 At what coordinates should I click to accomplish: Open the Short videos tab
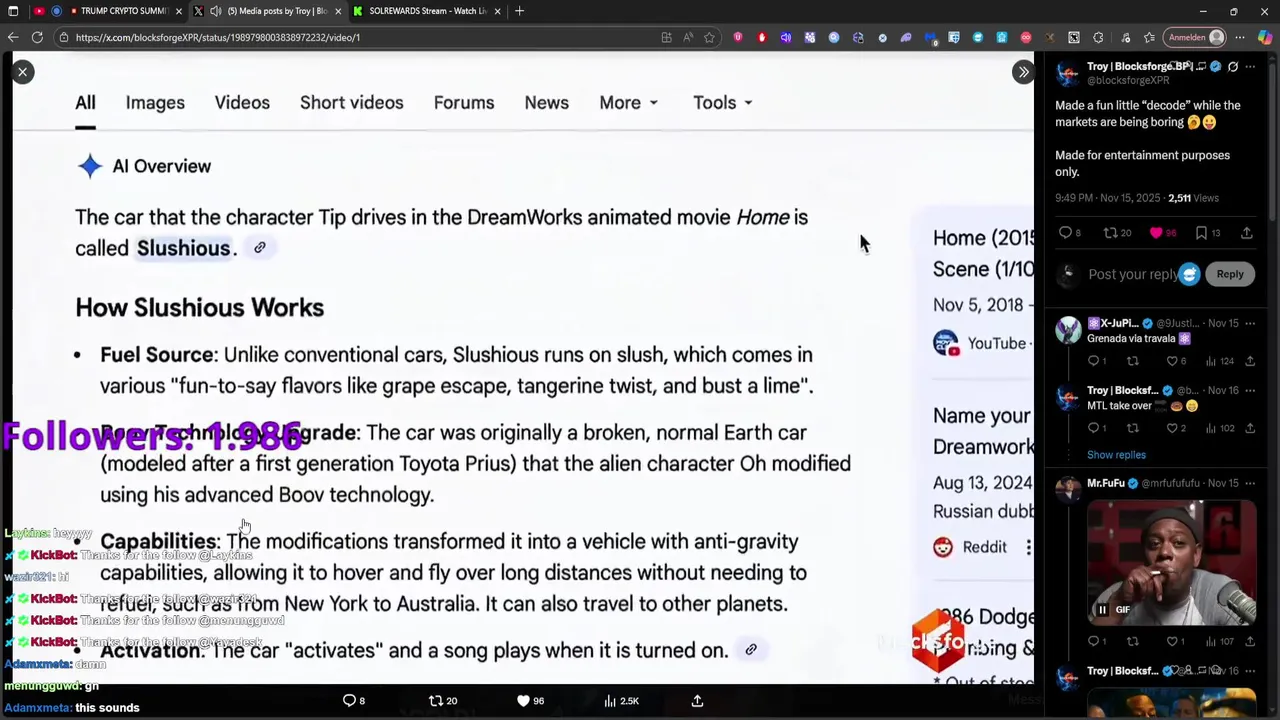(351, 103)
